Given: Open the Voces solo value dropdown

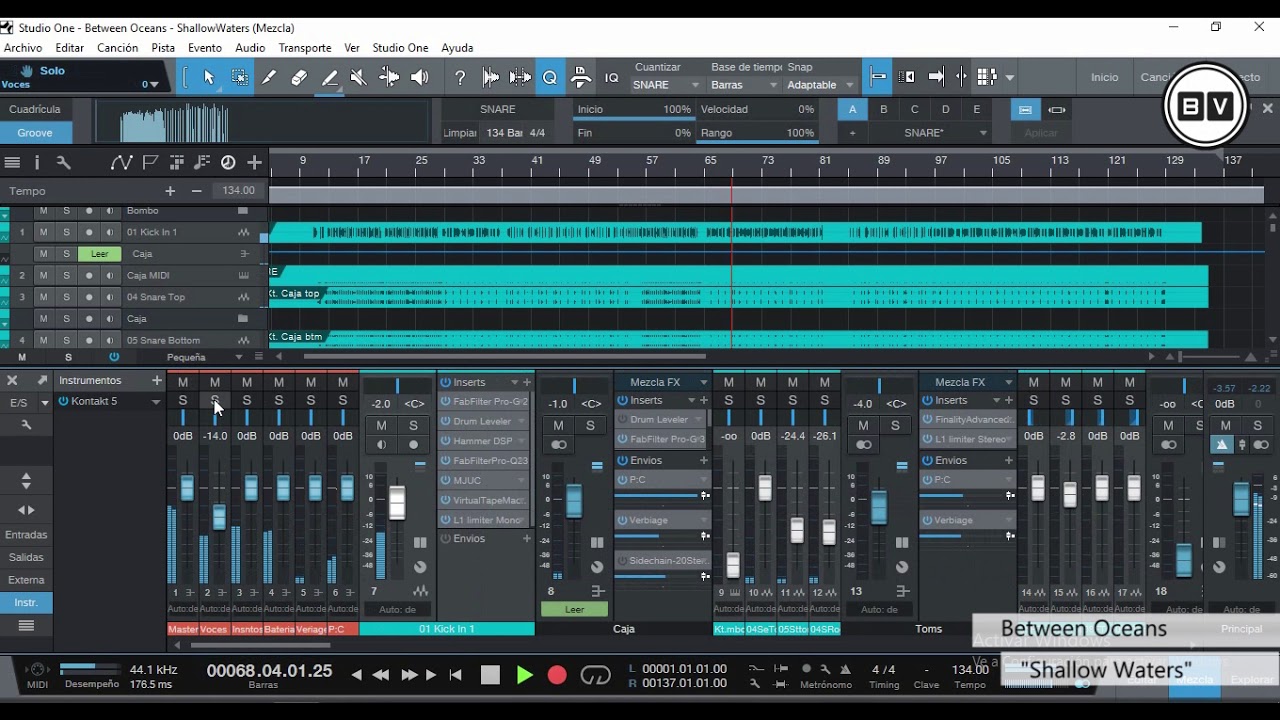Looking at the screenshot, I should tap(151, 85).
